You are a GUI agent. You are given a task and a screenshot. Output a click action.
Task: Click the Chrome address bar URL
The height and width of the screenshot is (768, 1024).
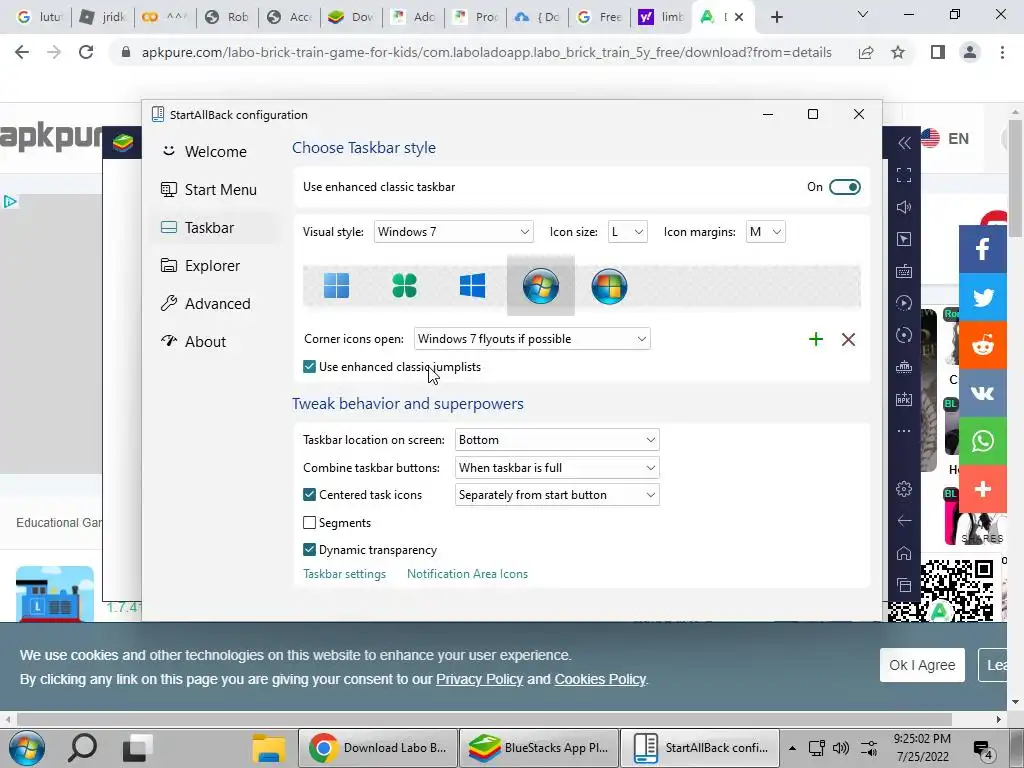[x=487, y=52]
